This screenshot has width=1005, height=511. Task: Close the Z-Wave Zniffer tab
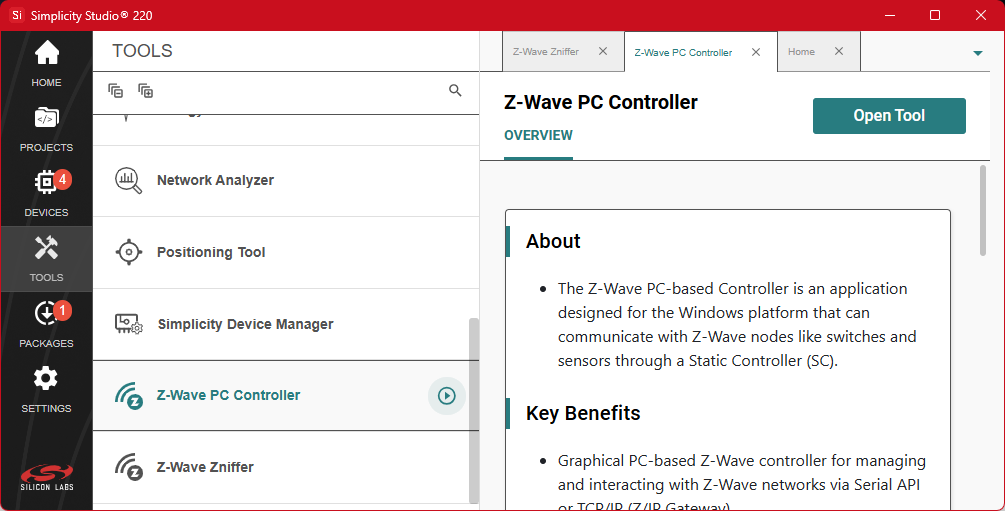pyautogui.click(x=603, y=51)
